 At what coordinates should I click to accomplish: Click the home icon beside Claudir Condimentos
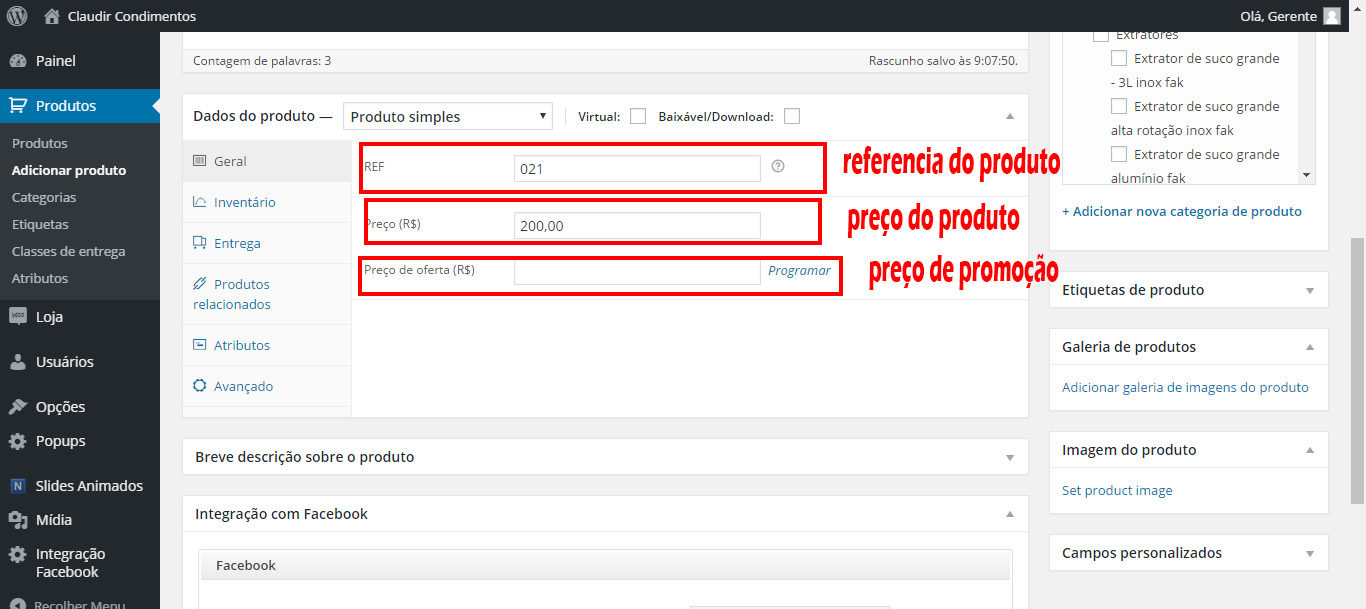tap(53, 16)
